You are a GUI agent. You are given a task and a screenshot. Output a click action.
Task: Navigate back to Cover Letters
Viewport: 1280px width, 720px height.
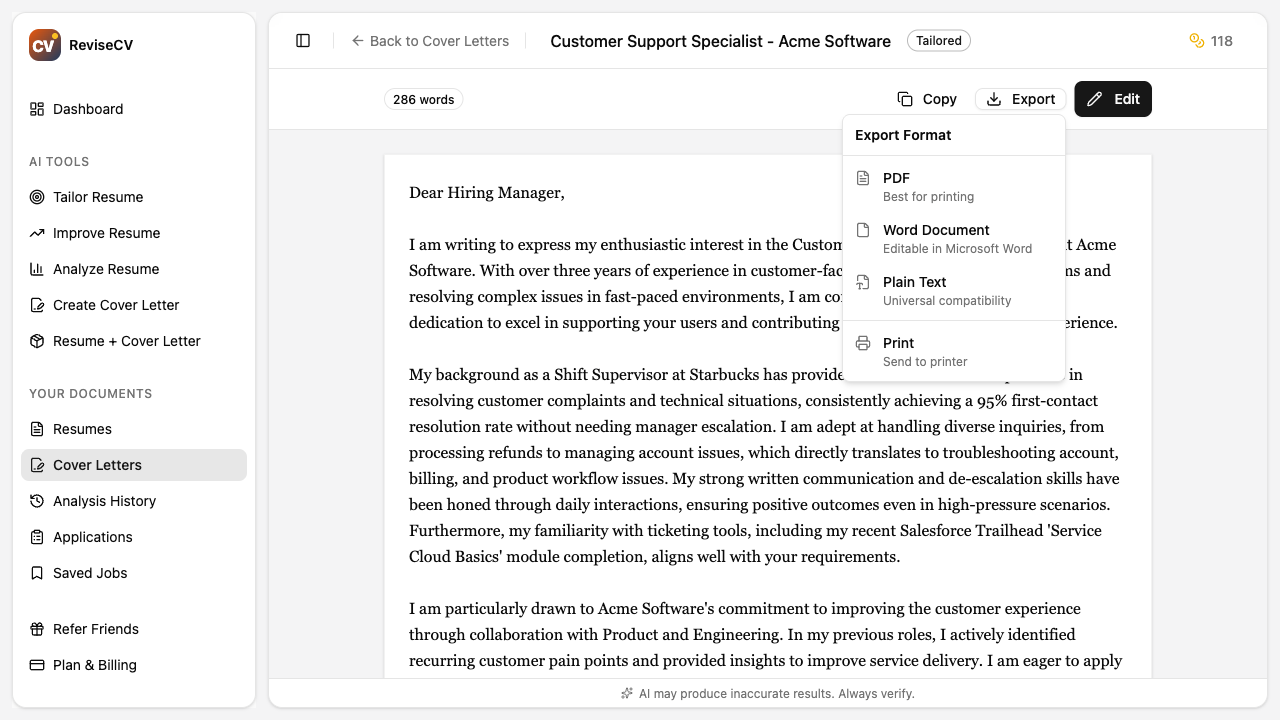(x=430, y=41)
